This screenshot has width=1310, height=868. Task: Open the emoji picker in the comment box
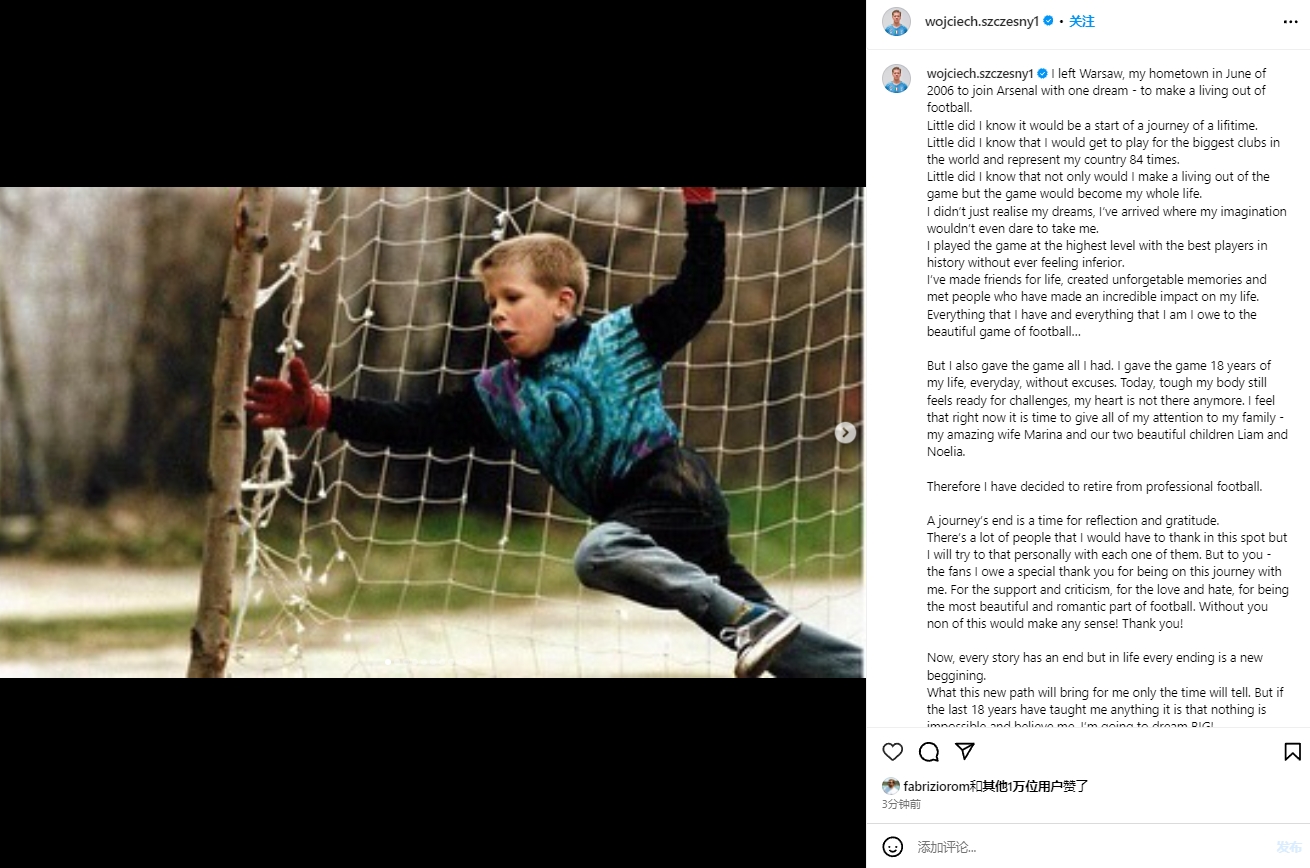pos(893,847)
